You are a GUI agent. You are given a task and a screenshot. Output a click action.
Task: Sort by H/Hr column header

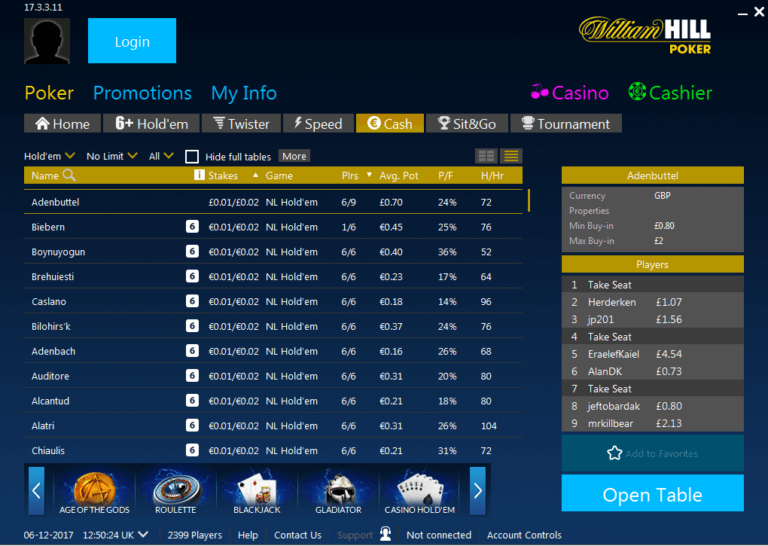[492, 175]
